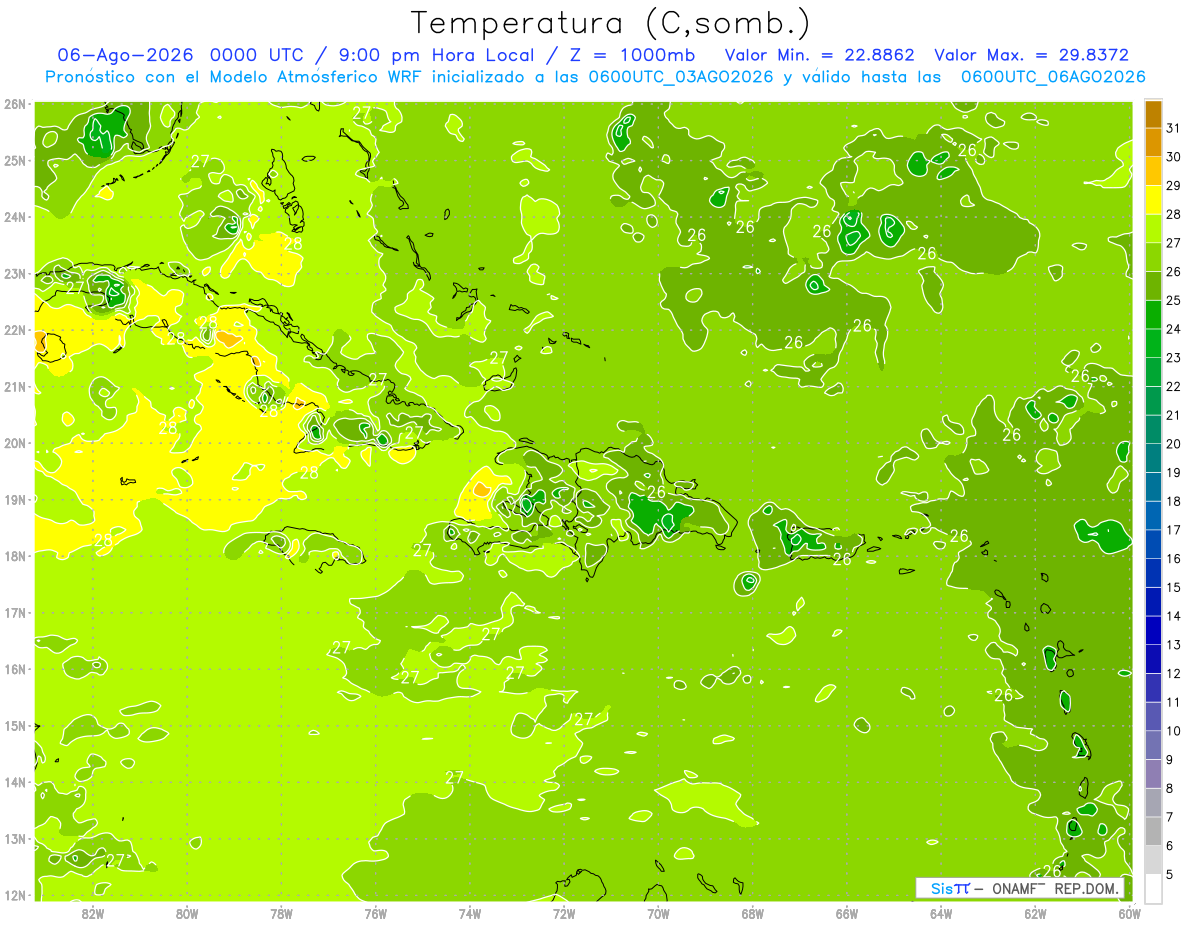Click the 62W longitude axis label
This screenshot has height=927, width=1200.
pyautogui.click(x=1035, y=913)
